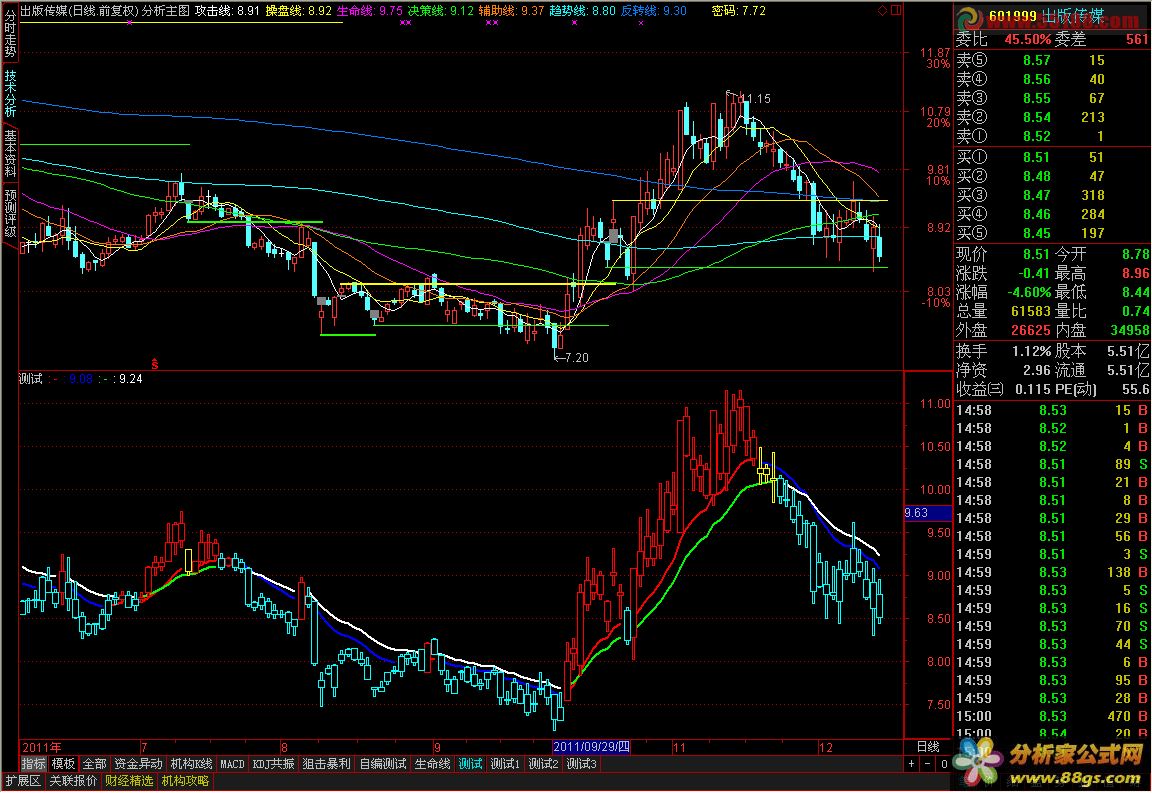Select the 卖① 8.52 order book row
Screen dimensions: 1152x793
[1052, 137]
